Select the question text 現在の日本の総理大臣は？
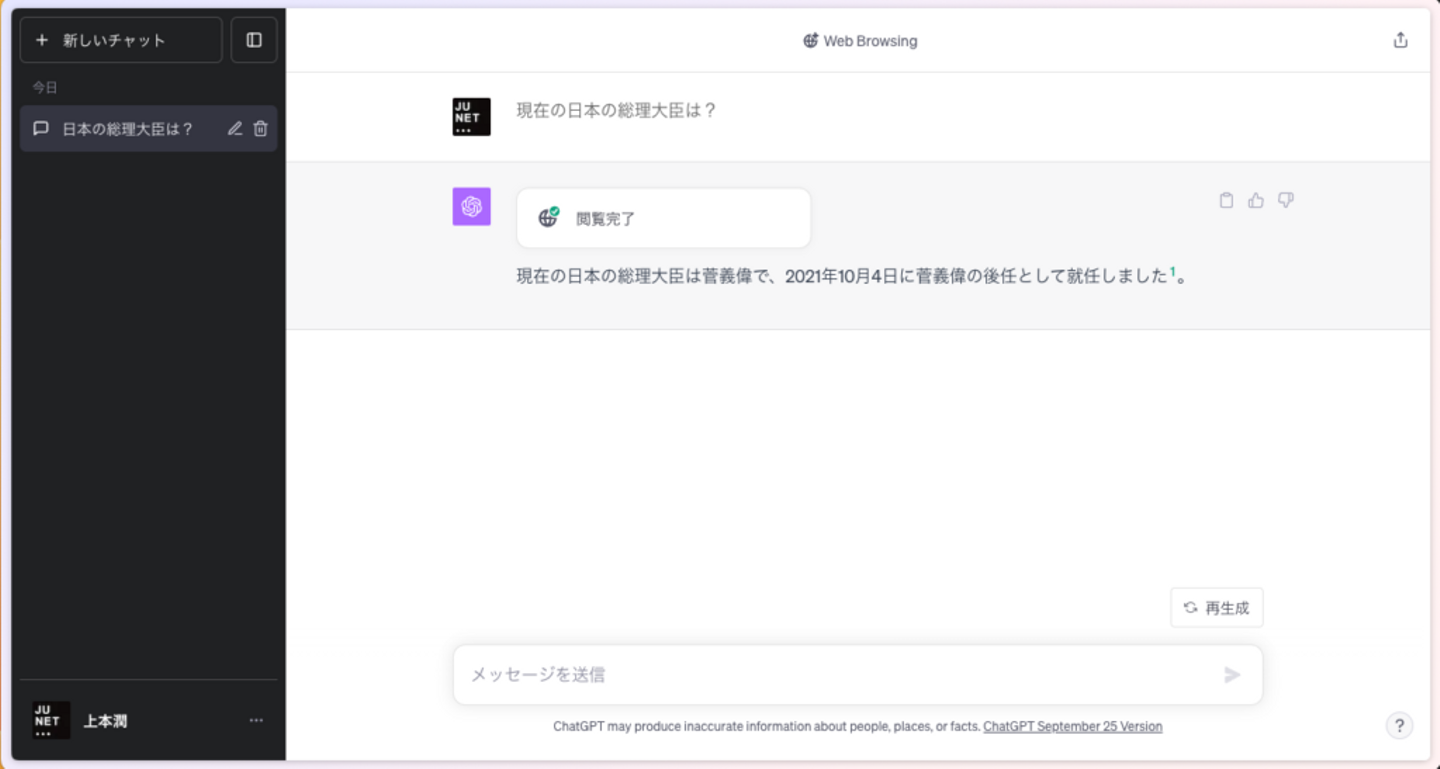1440x769 pixels. point(617,110)
